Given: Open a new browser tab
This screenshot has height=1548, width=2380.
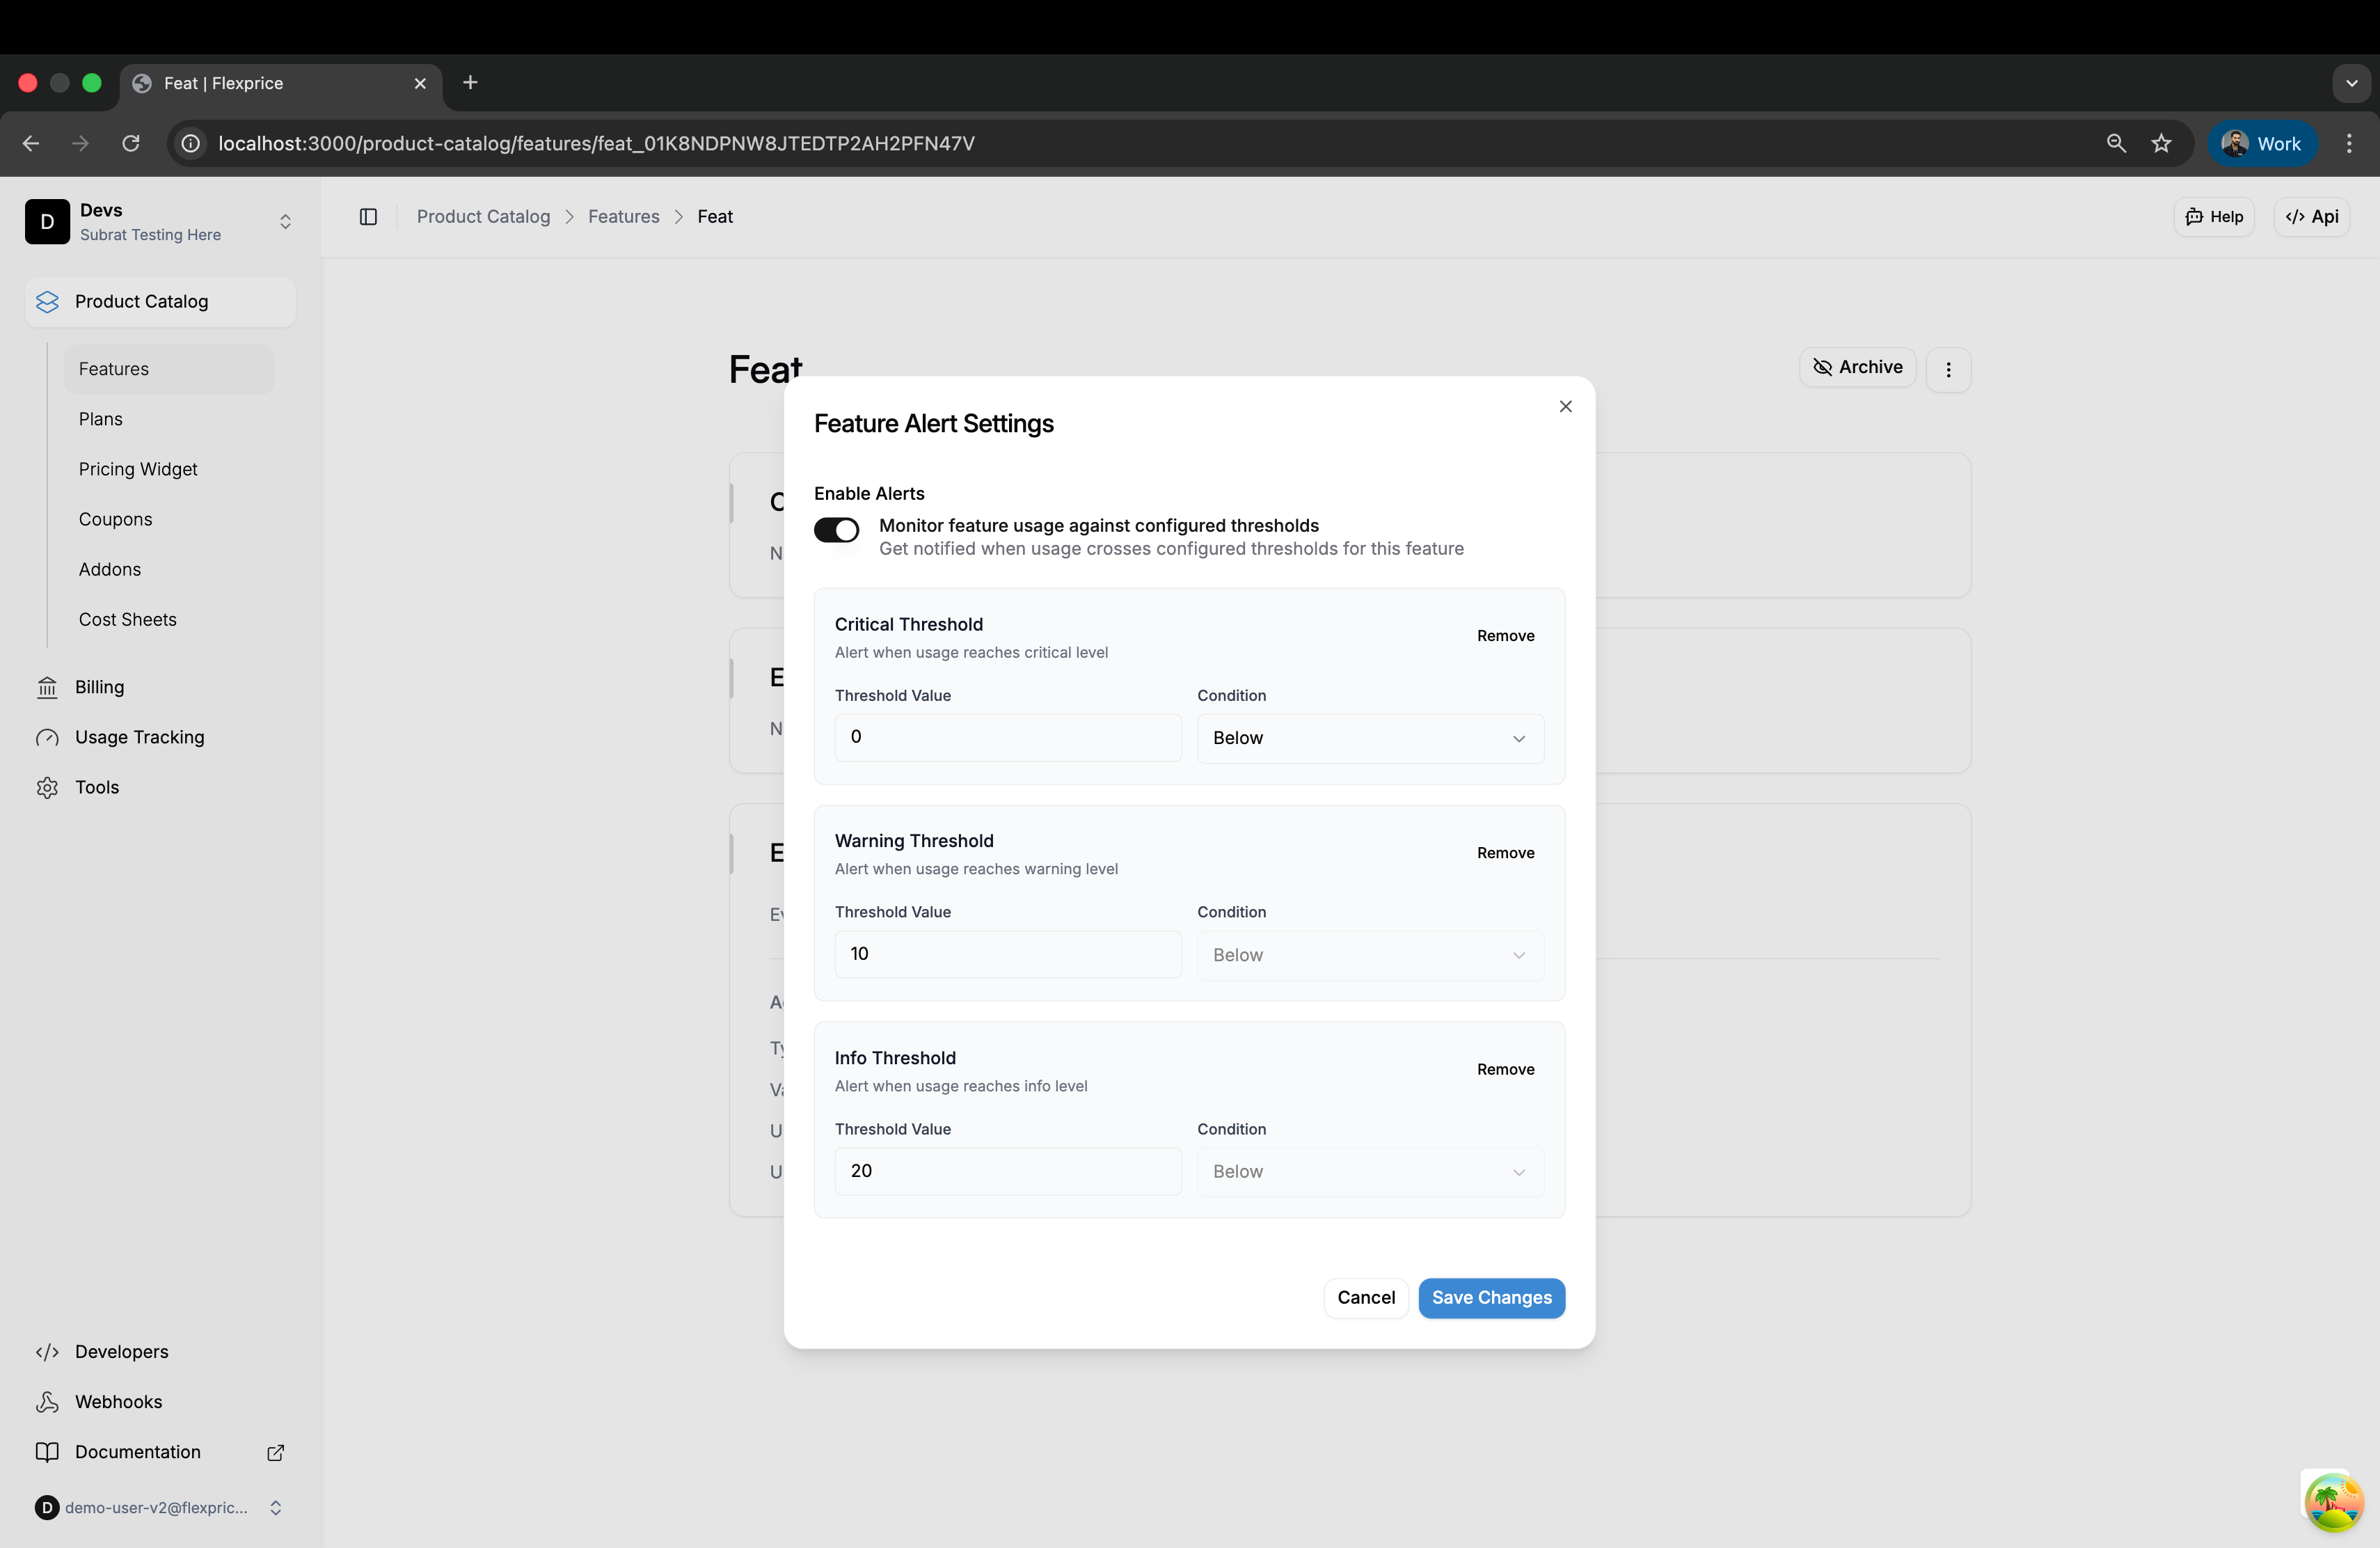Looking at the screenshot, I should coord(470,83).
